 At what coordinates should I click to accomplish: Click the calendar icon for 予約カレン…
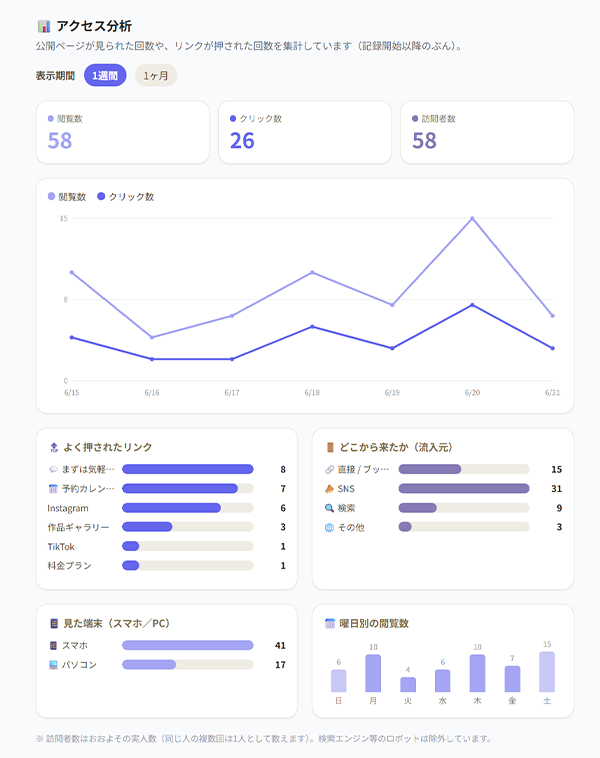pyautogui.click(x=53, y=489)
